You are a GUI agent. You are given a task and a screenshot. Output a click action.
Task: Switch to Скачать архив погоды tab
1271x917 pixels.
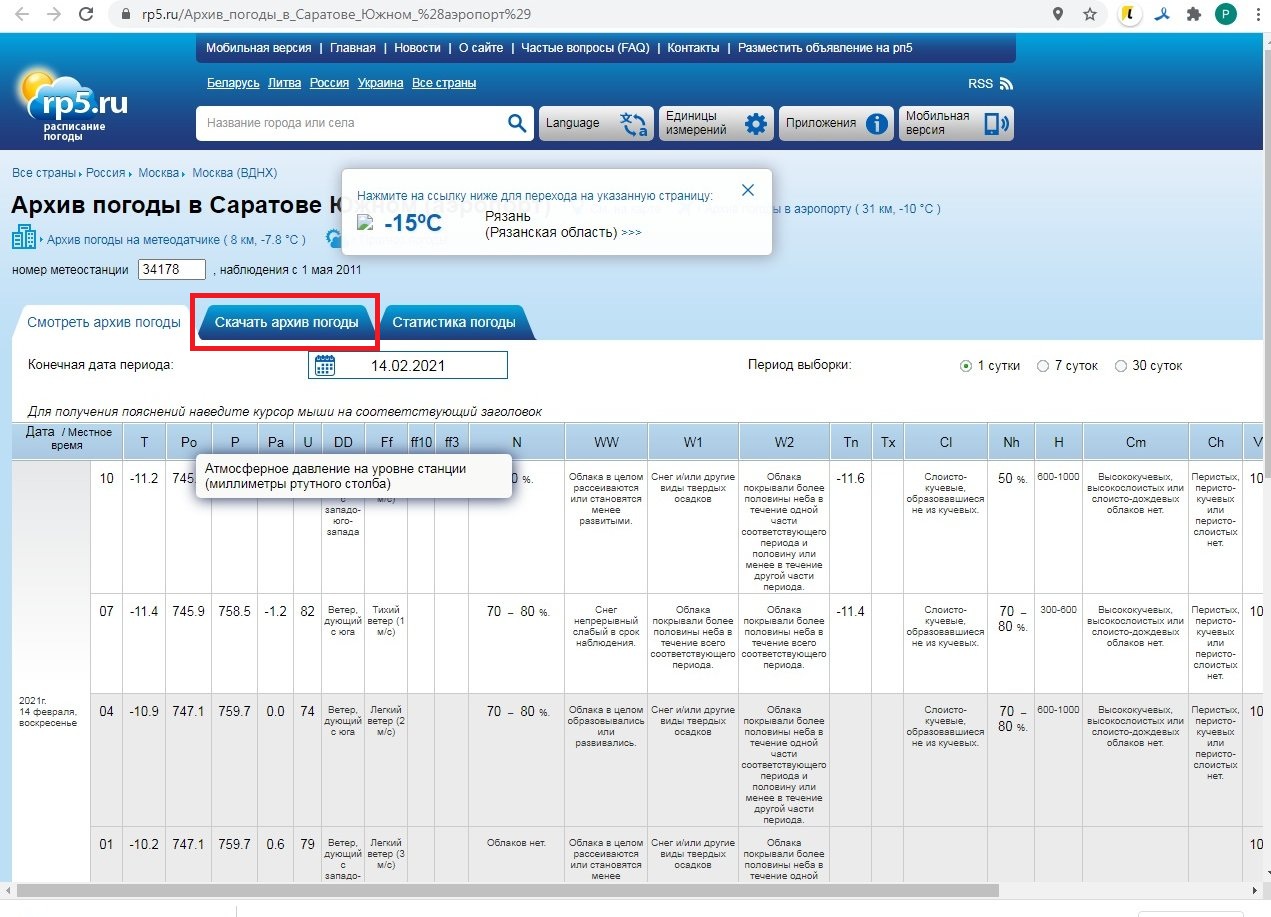point(286,322)
